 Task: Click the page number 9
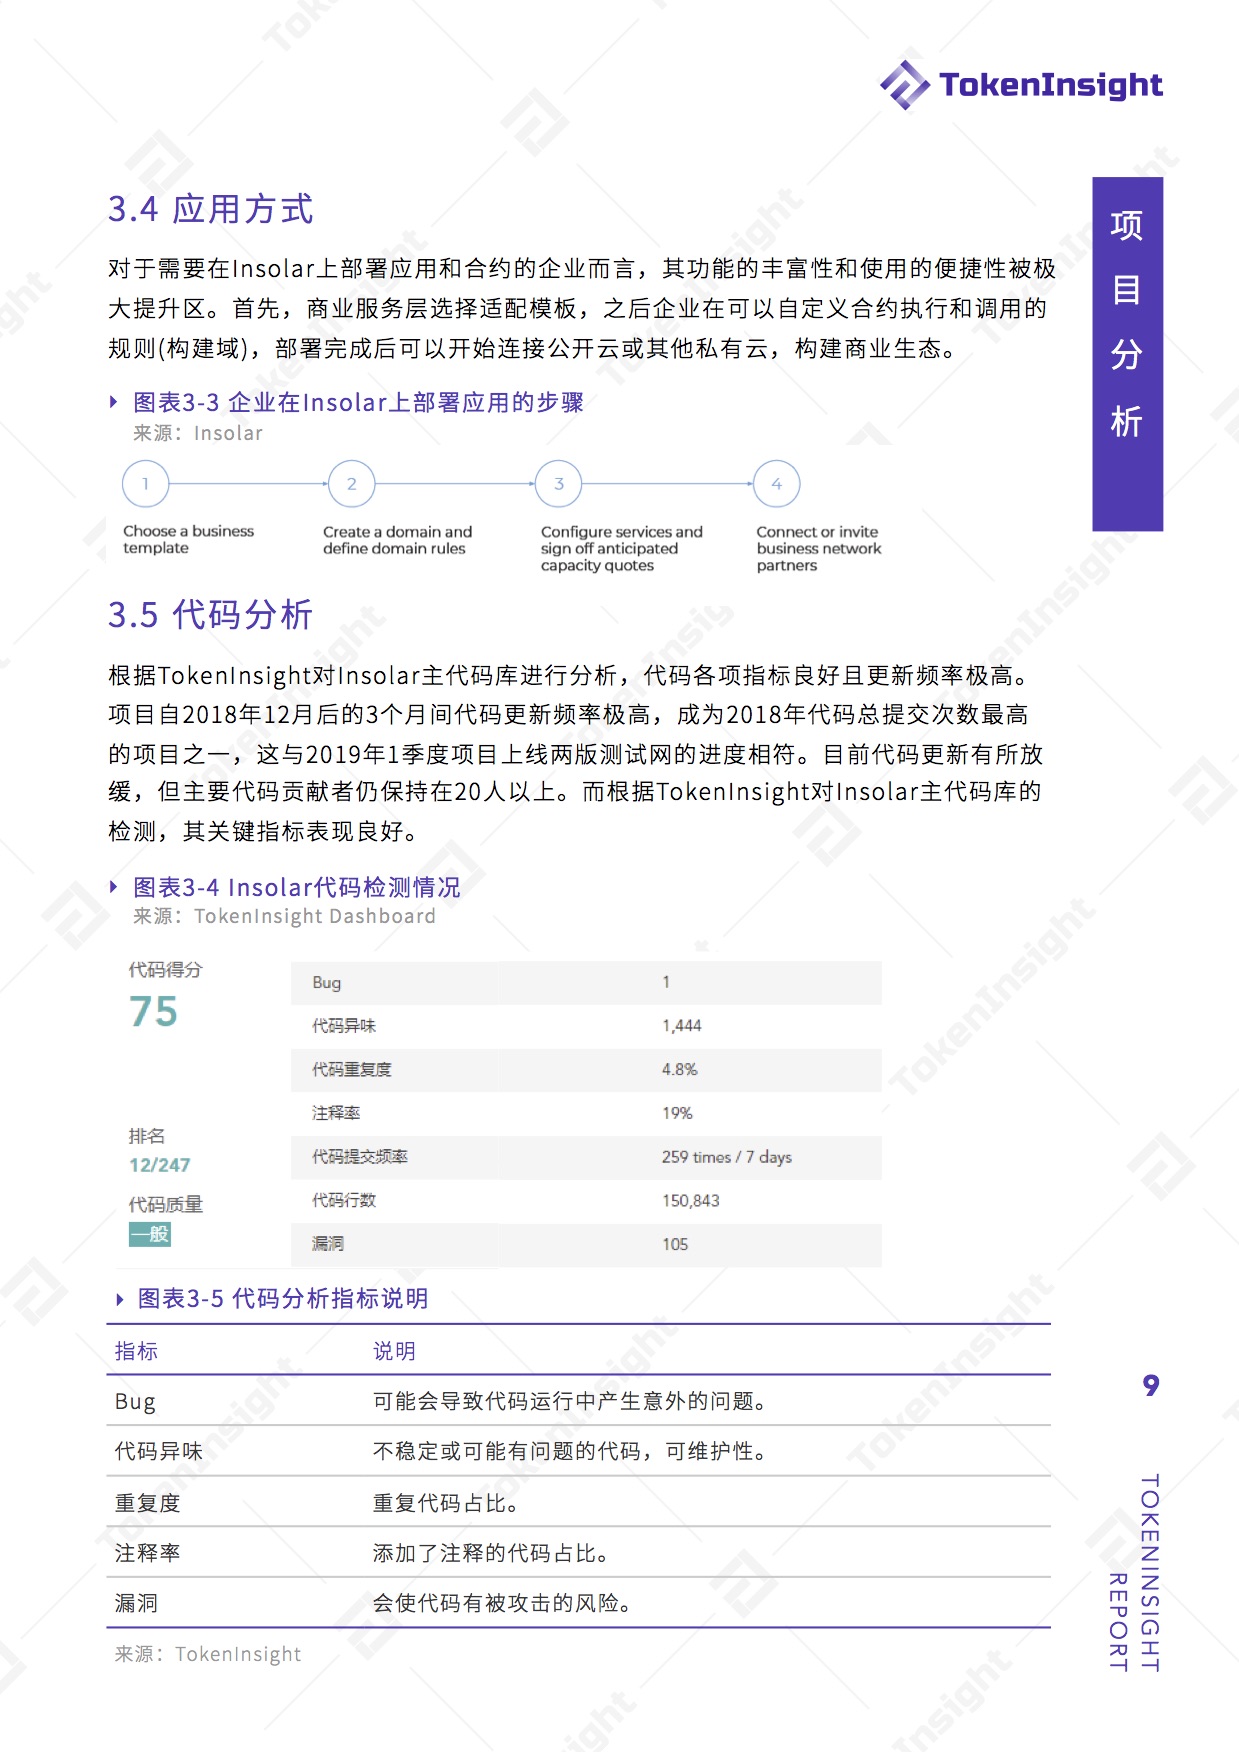tap(1151, 1385)
